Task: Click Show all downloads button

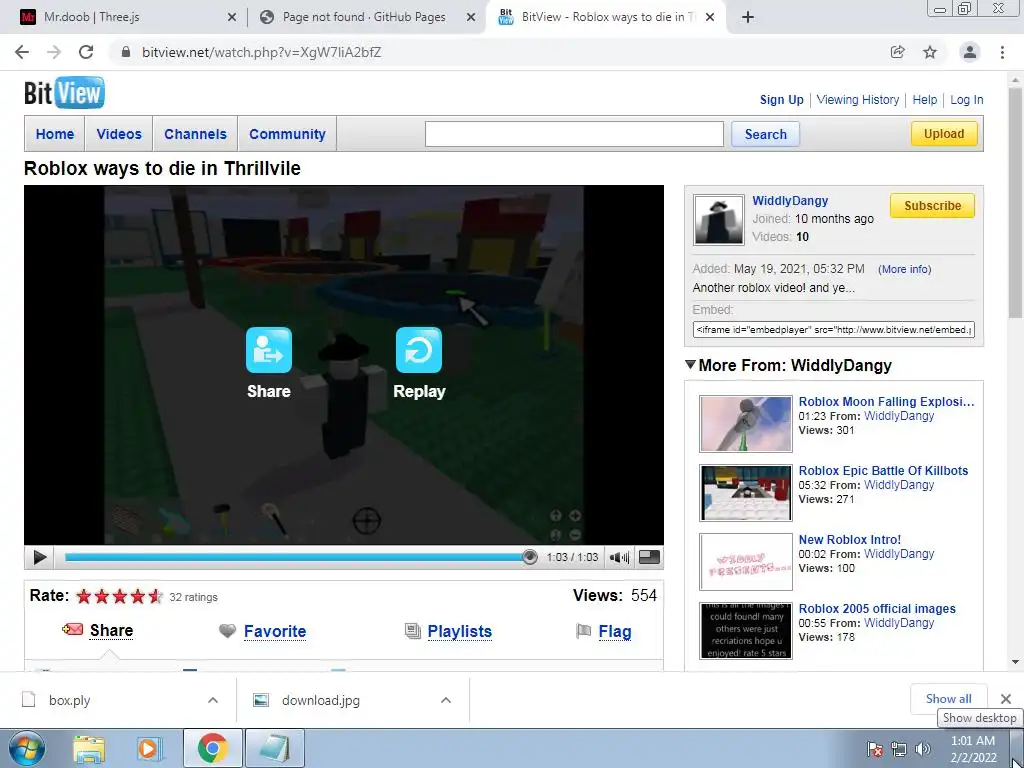Action: [x=948, y=698]
